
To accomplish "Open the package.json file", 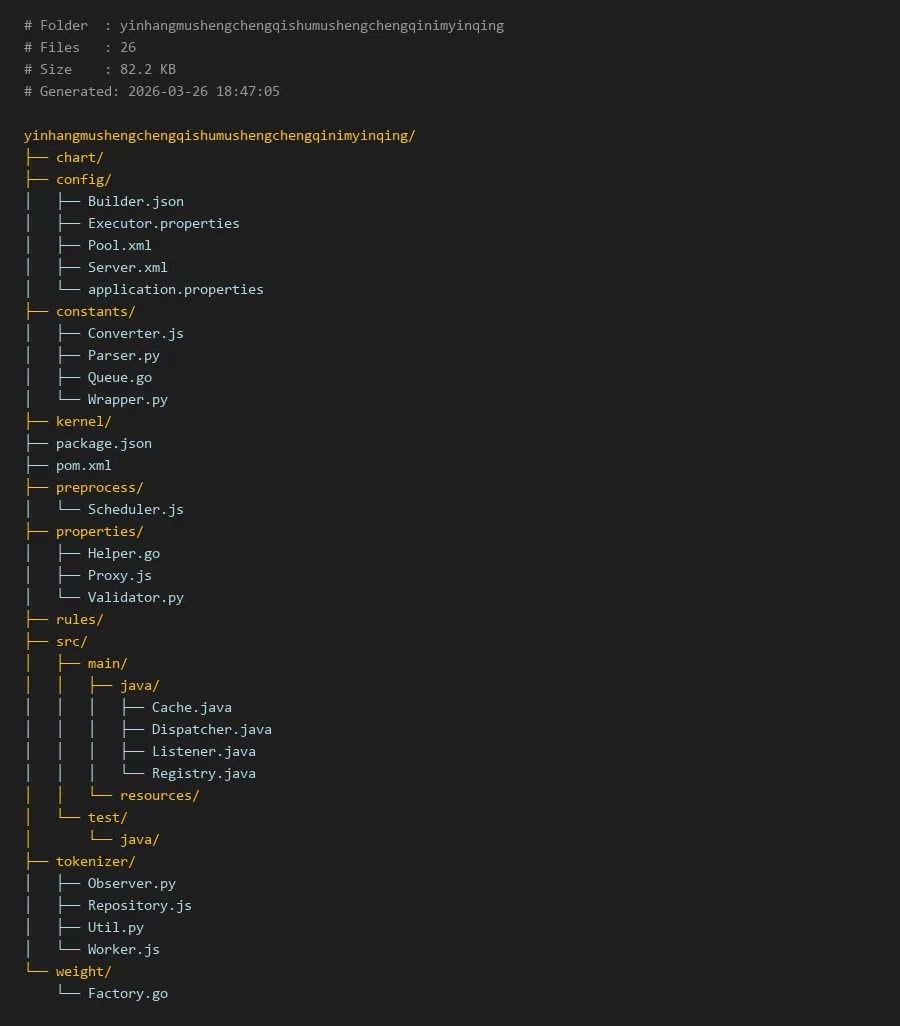I will pos(104,443).
